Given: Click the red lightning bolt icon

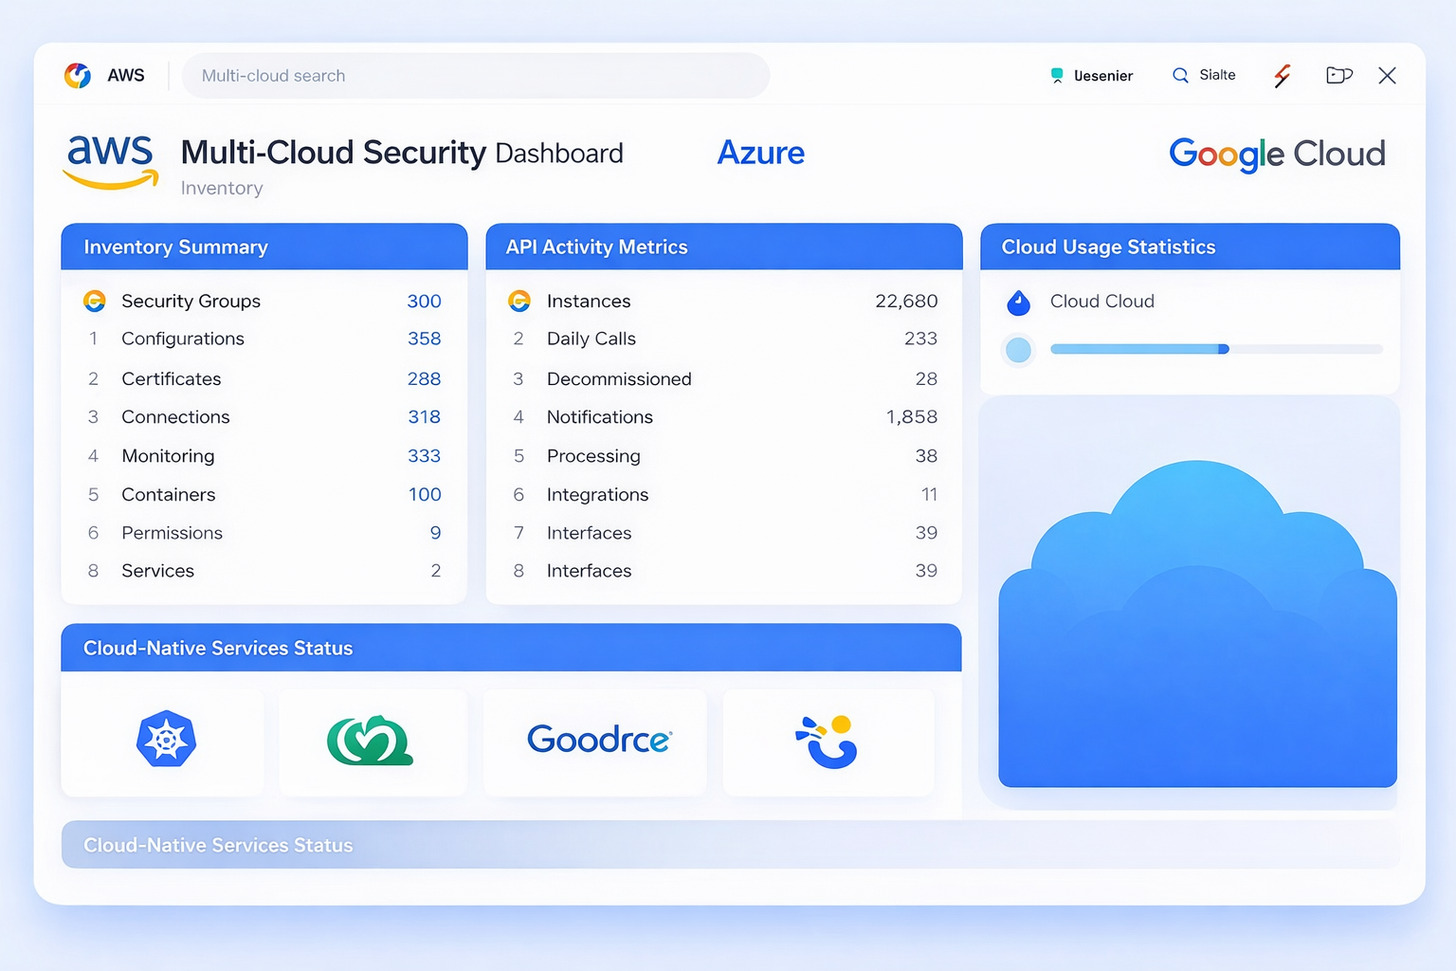Looking at the screenshot, I should coord(1282,76).
